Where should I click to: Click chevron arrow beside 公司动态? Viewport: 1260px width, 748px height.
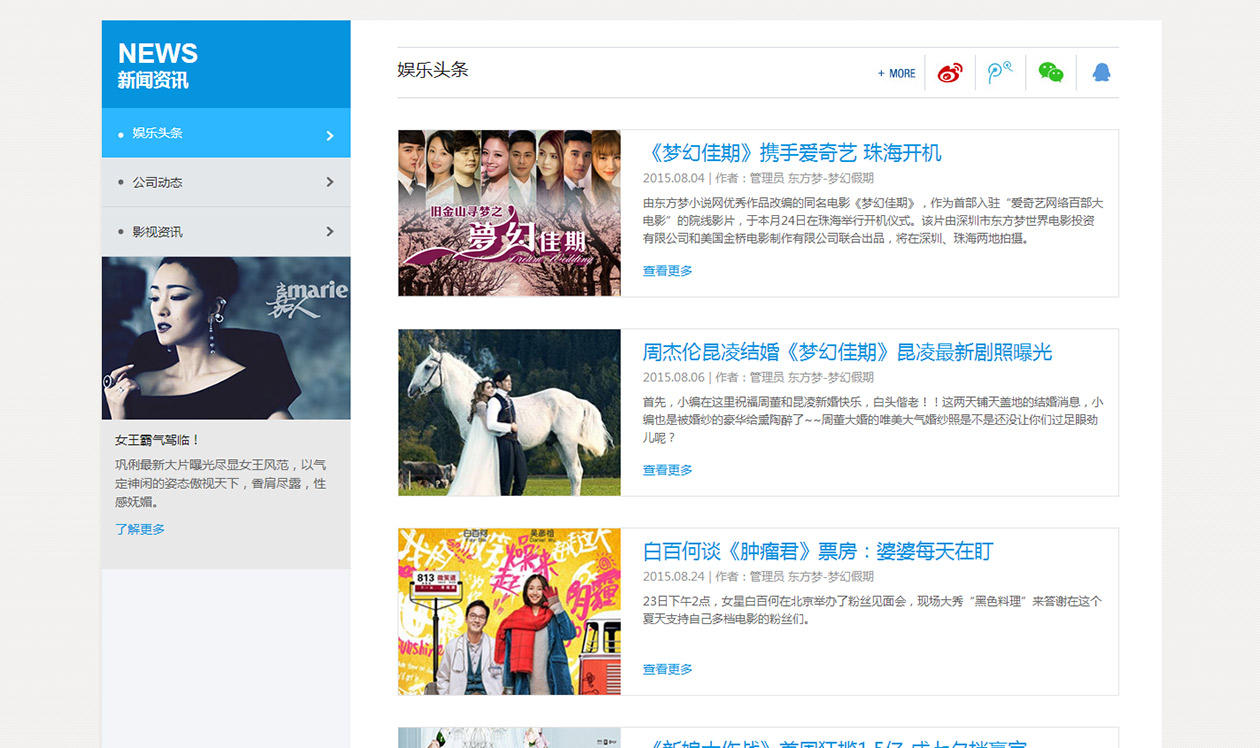(x=330, y=182)
